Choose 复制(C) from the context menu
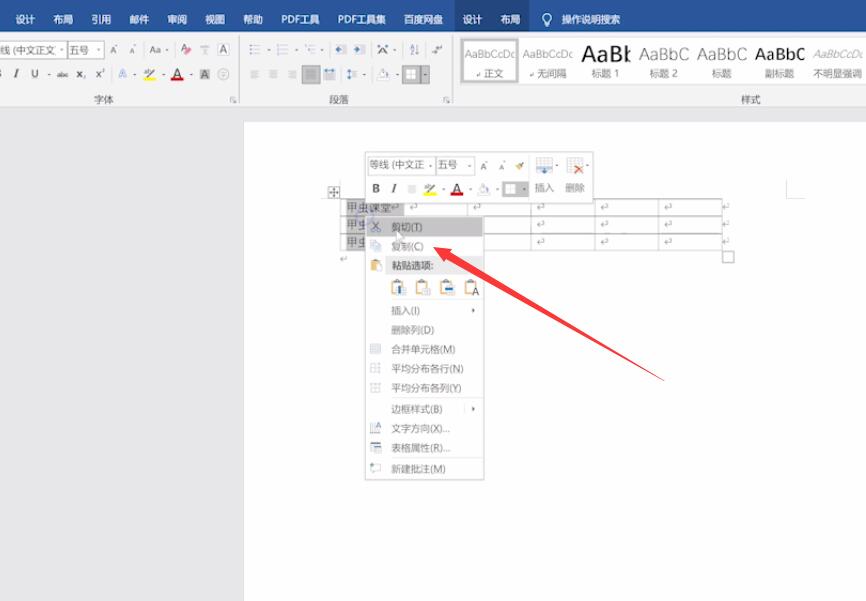This screenshot has width=866, height=601. pyautogui.click(x=407, y=246)
